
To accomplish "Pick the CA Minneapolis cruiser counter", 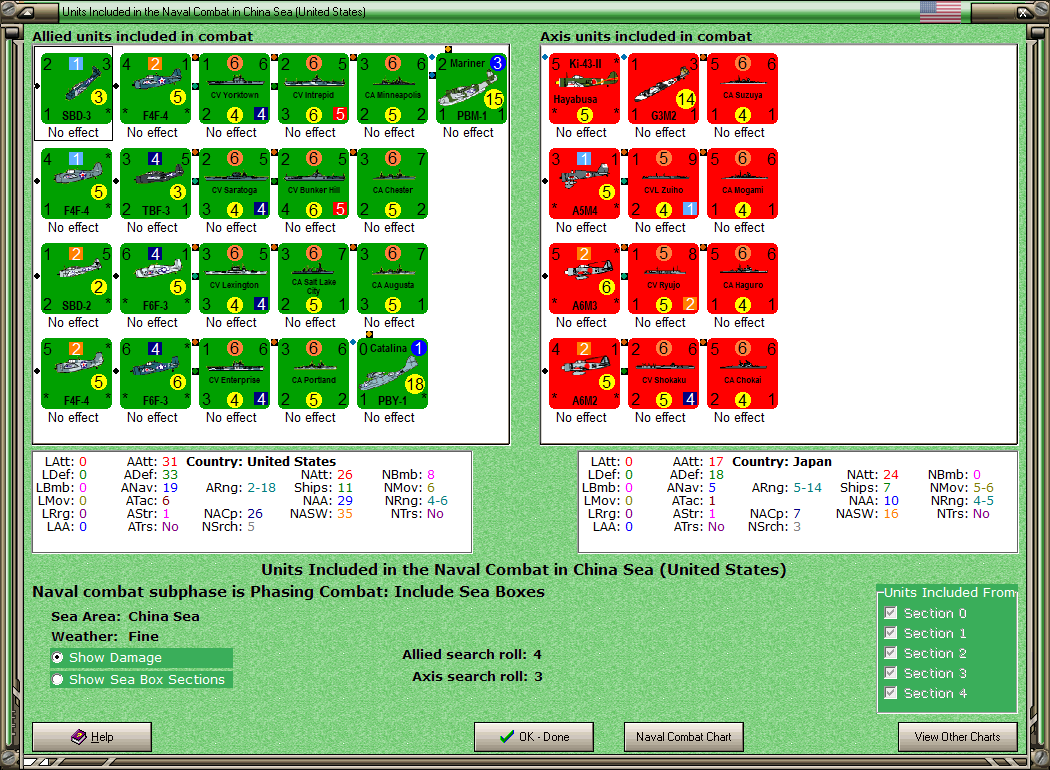I will (x=392, y=88).
